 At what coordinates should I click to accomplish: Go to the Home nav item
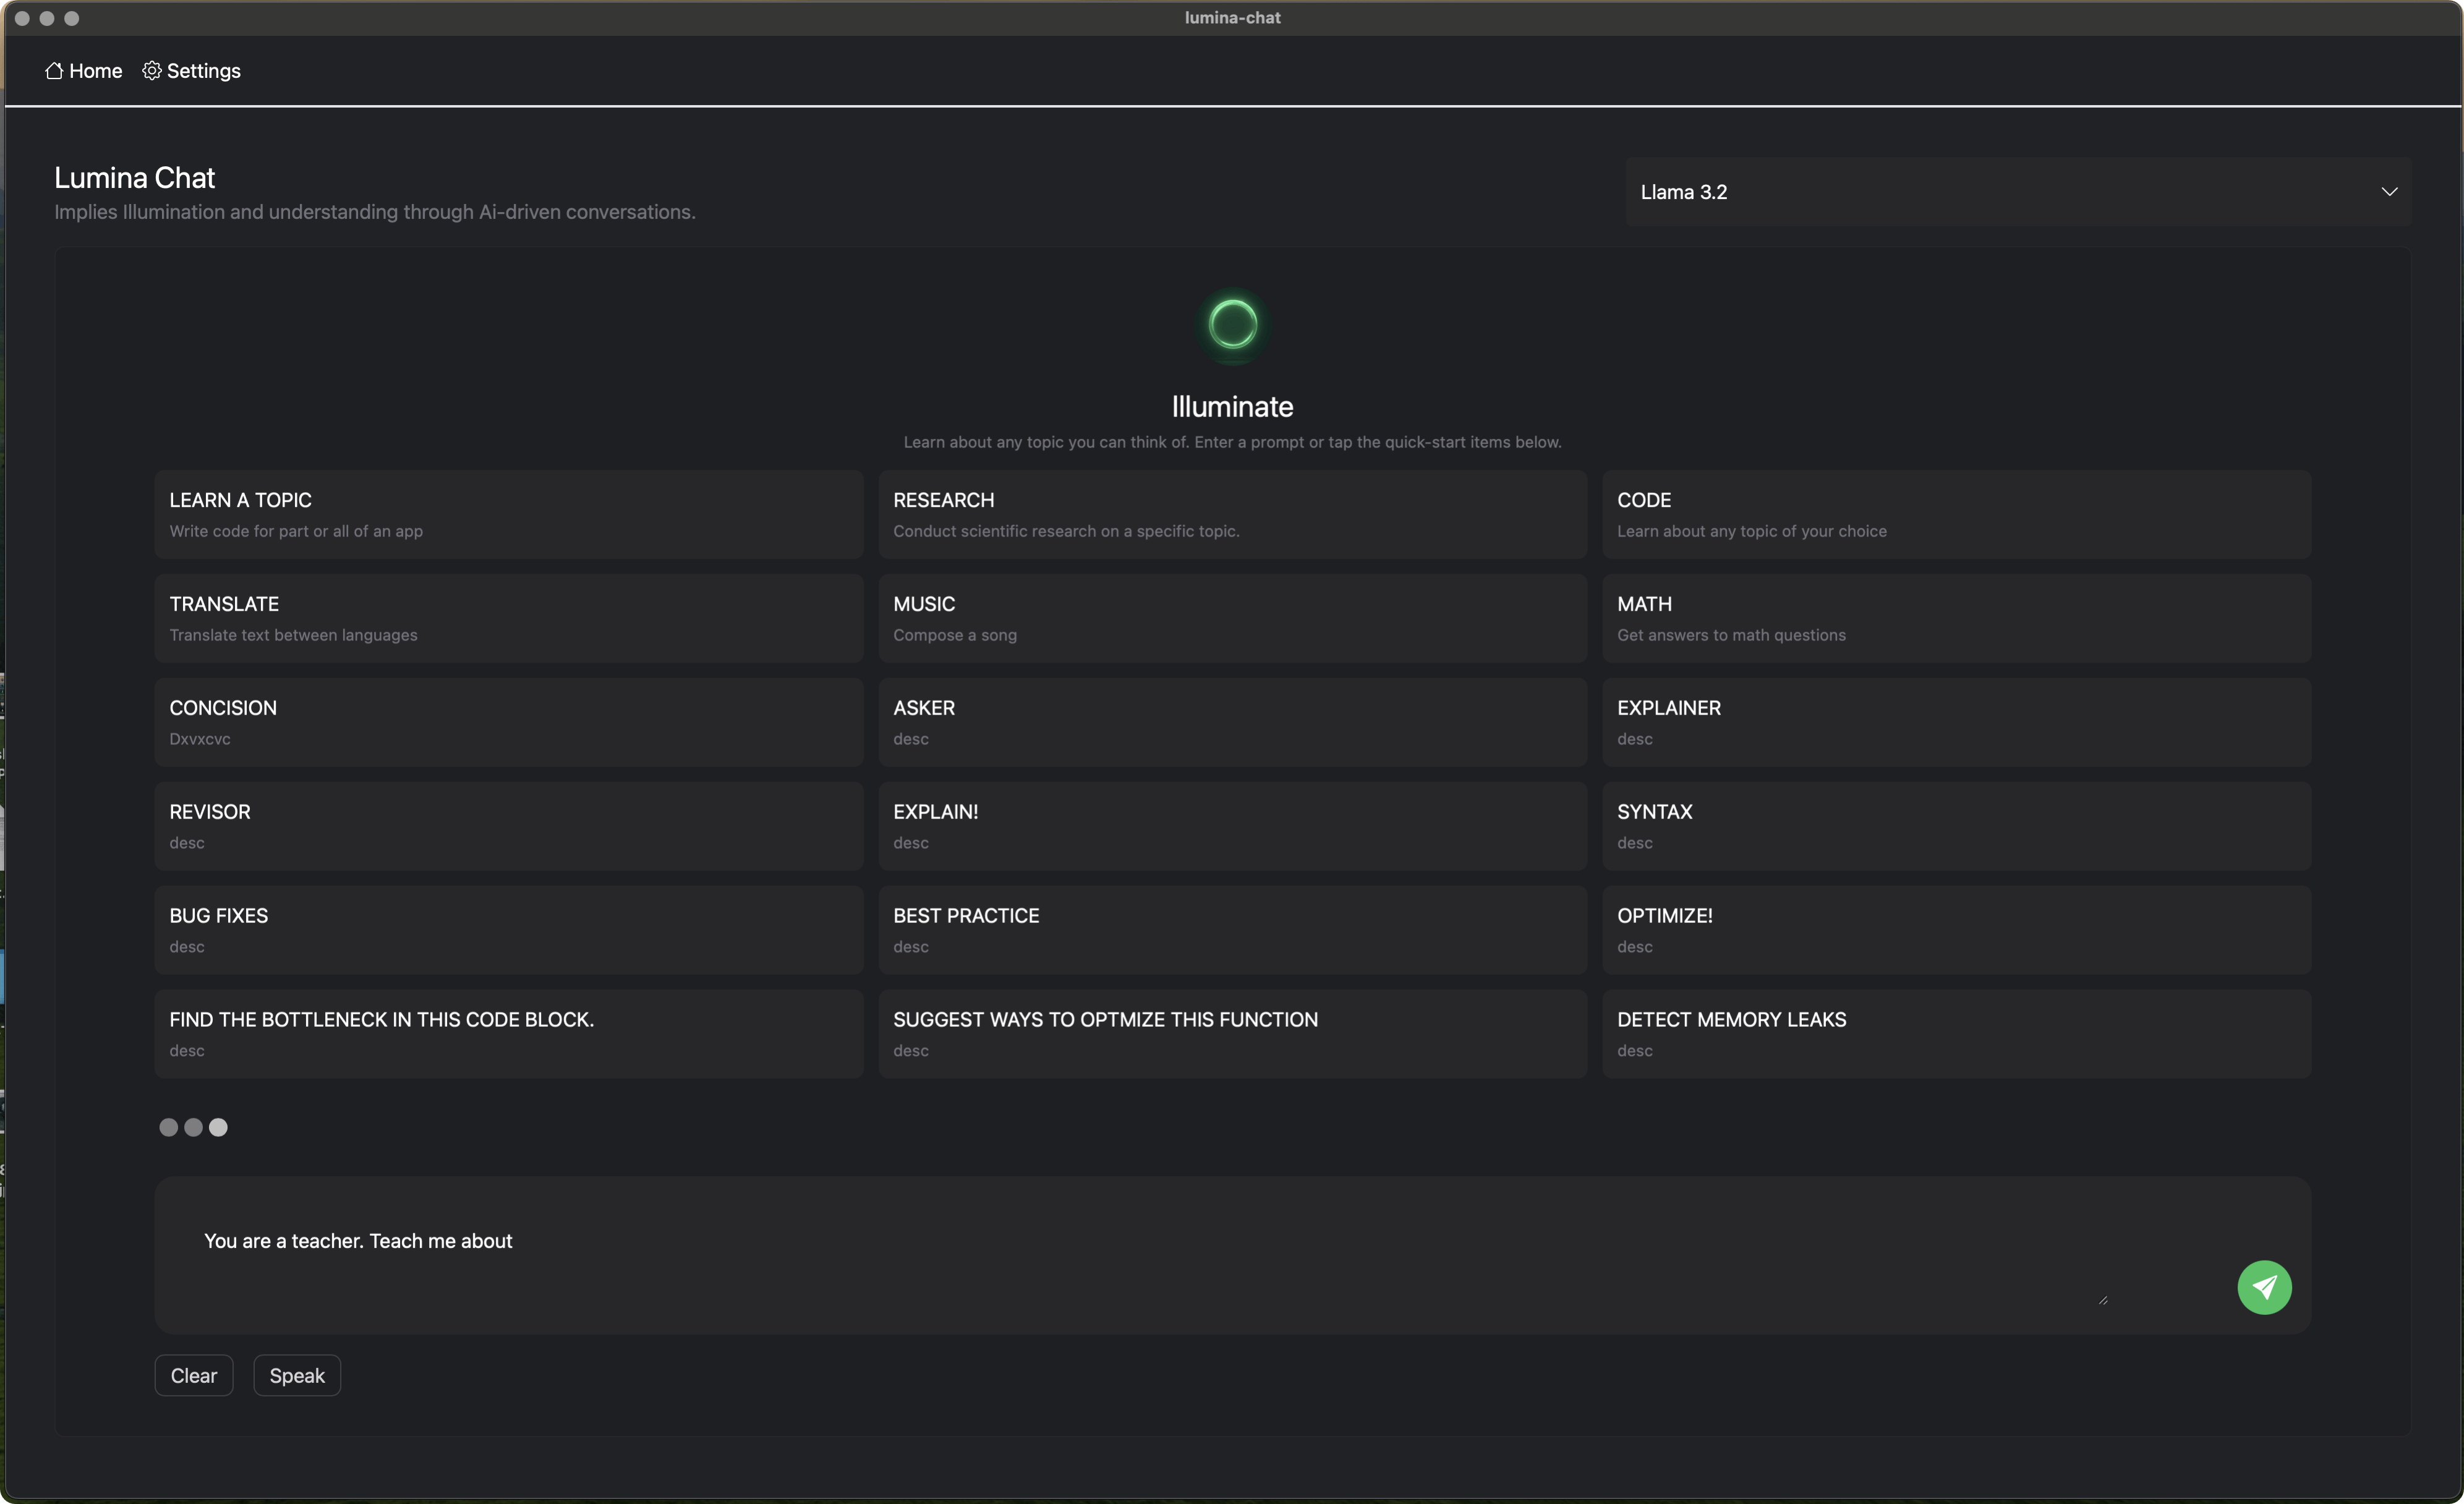pyautogui.click(x=84, y=71)
